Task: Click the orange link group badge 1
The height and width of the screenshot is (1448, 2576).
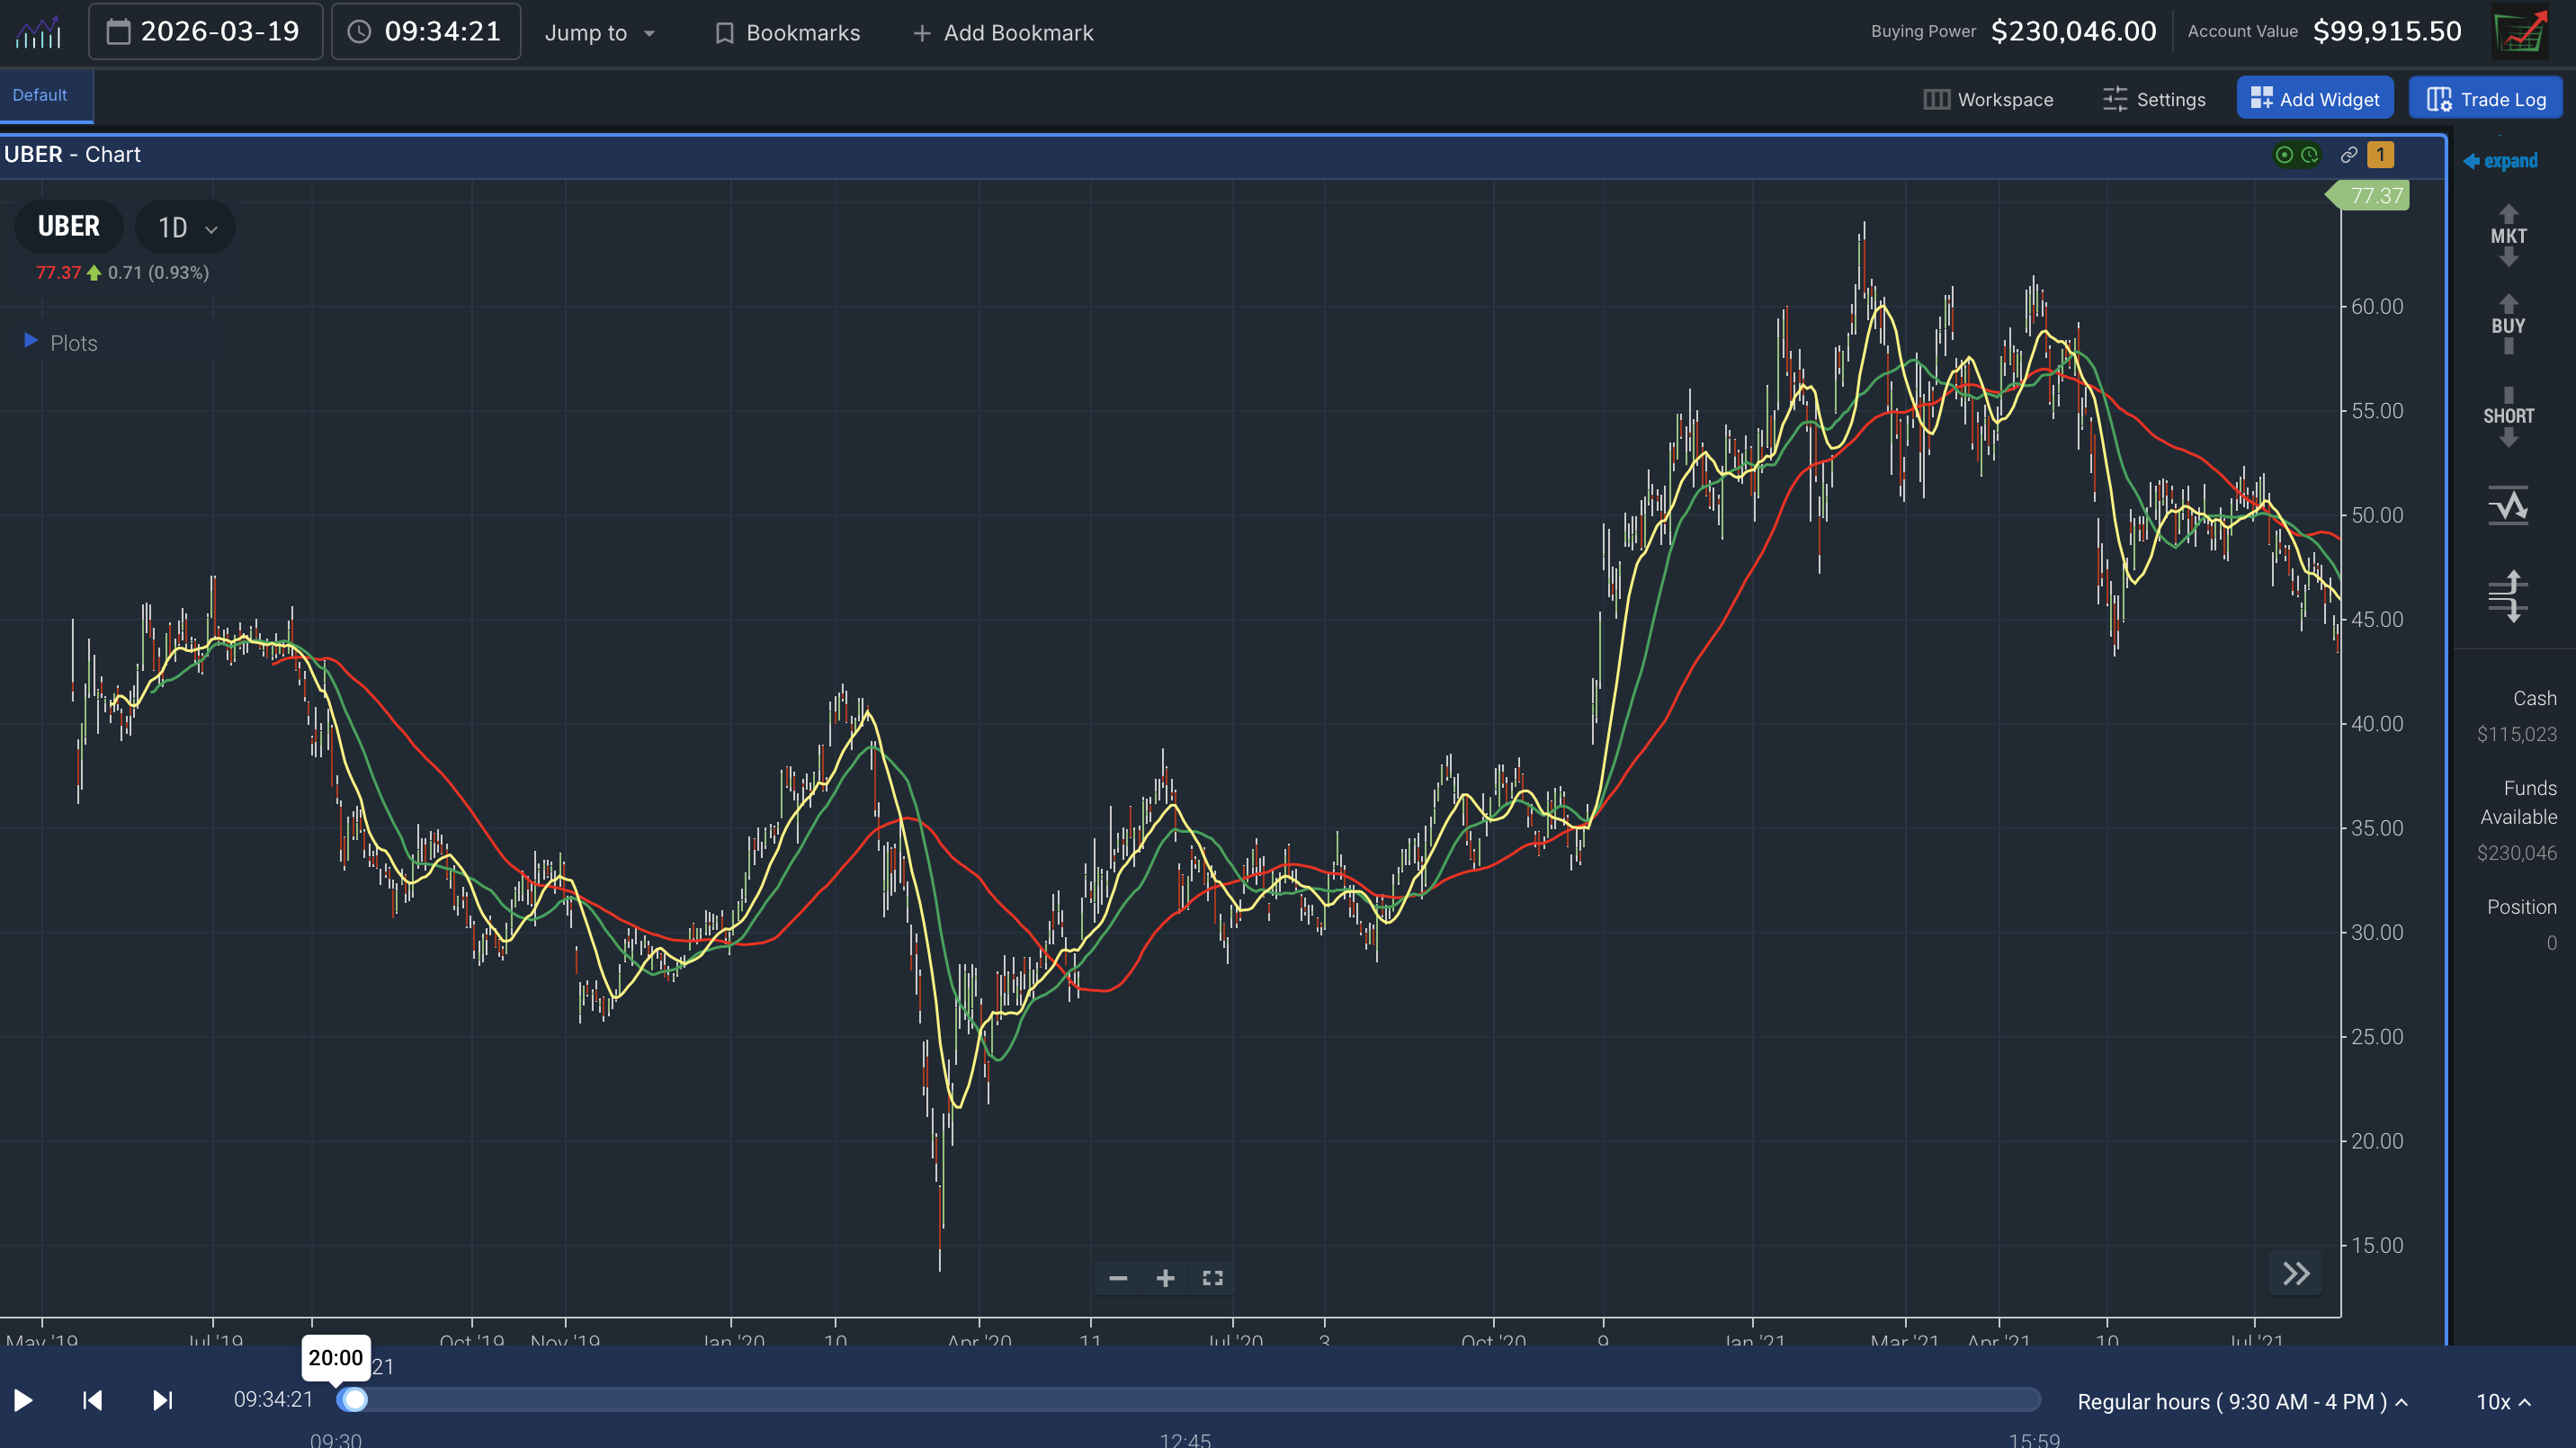Action: click(x=2381, y=155)
